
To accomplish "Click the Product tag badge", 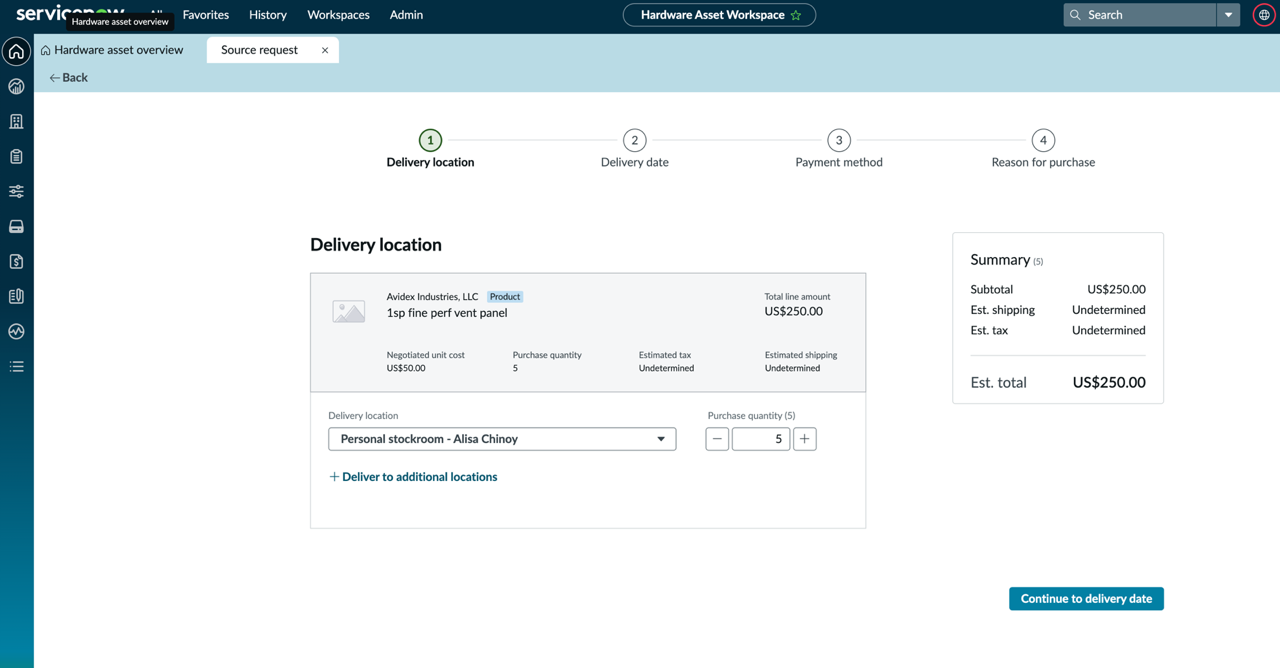I will click(505, 297).
